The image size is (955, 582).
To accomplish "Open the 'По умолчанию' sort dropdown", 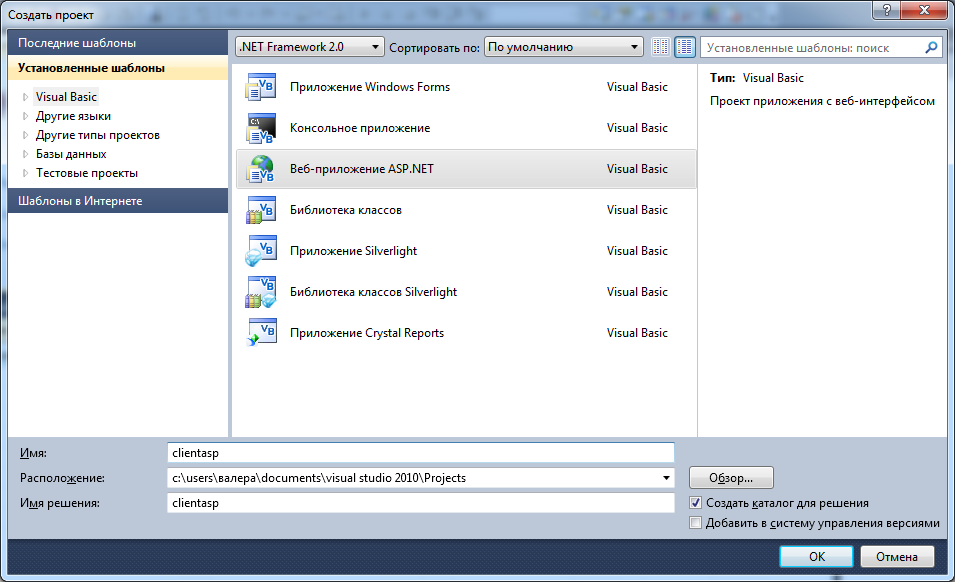I will 563,47.
